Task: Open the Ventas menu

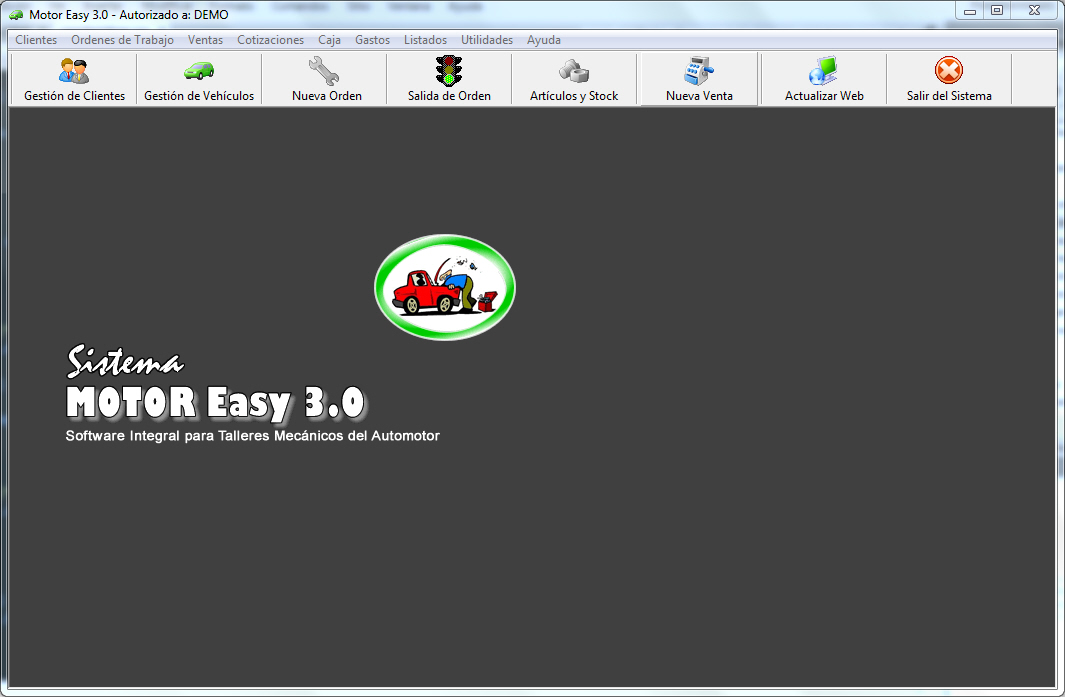Action: [205, 40]
